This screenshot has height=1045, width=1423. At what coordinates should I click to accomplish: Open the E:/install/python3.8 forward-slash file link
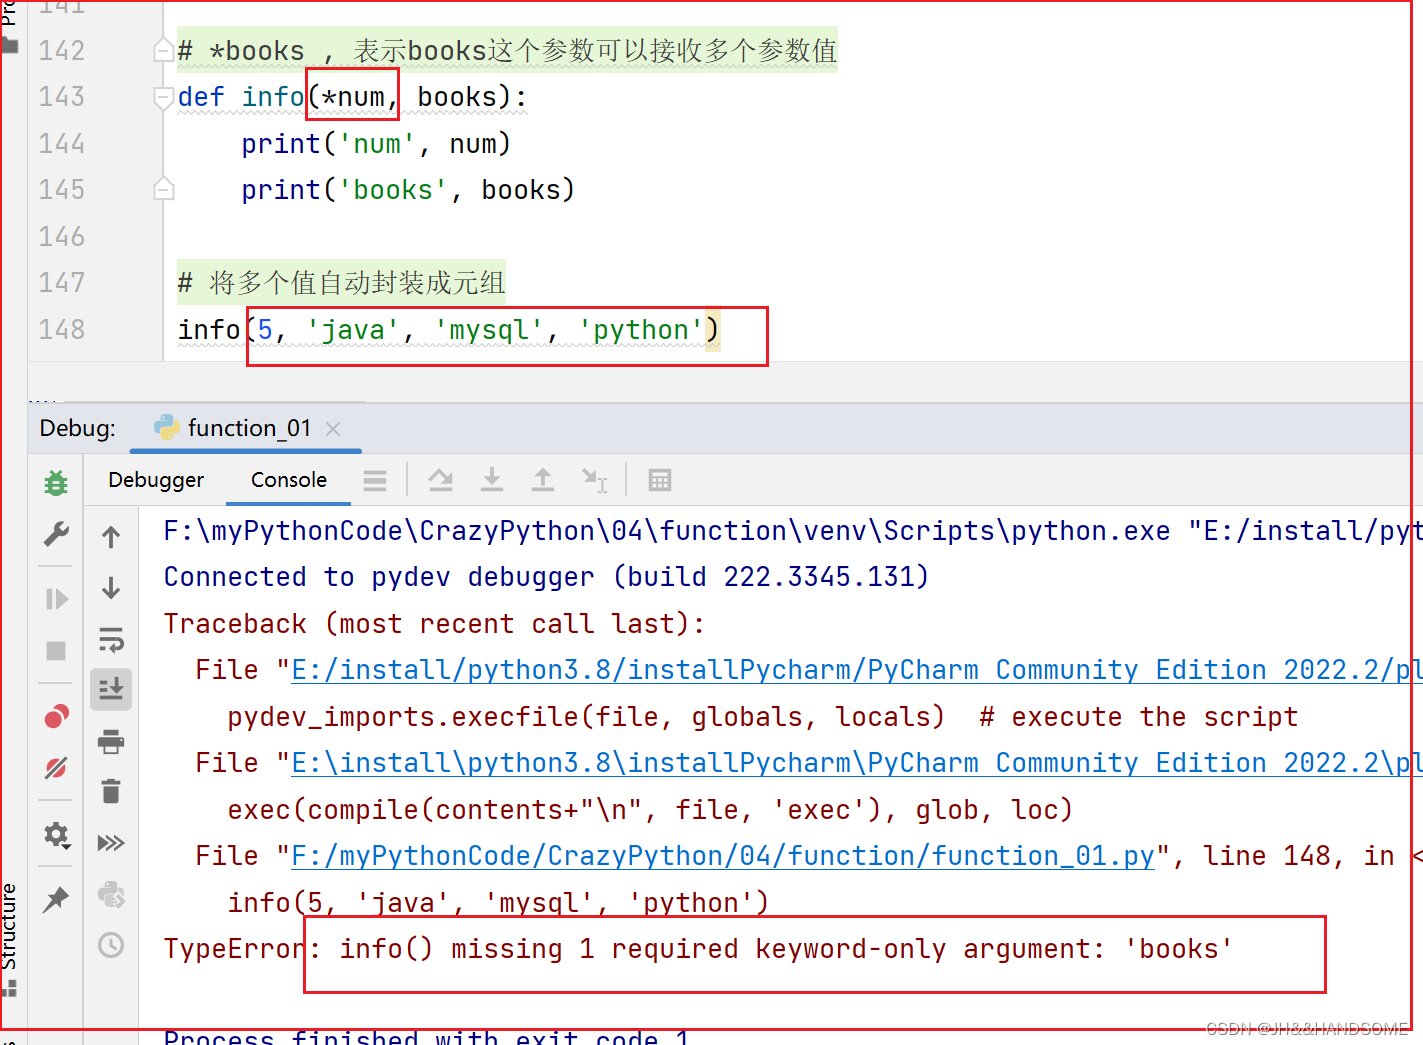coord(856,670)
